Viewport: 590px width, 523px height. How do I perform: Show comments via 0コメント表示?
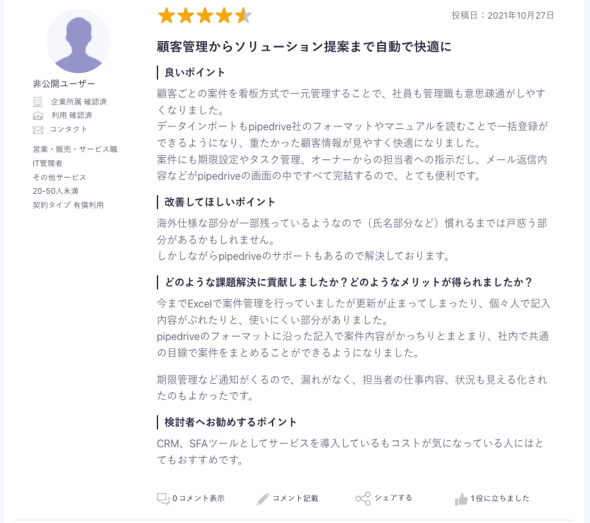click(x=198, y=499)
